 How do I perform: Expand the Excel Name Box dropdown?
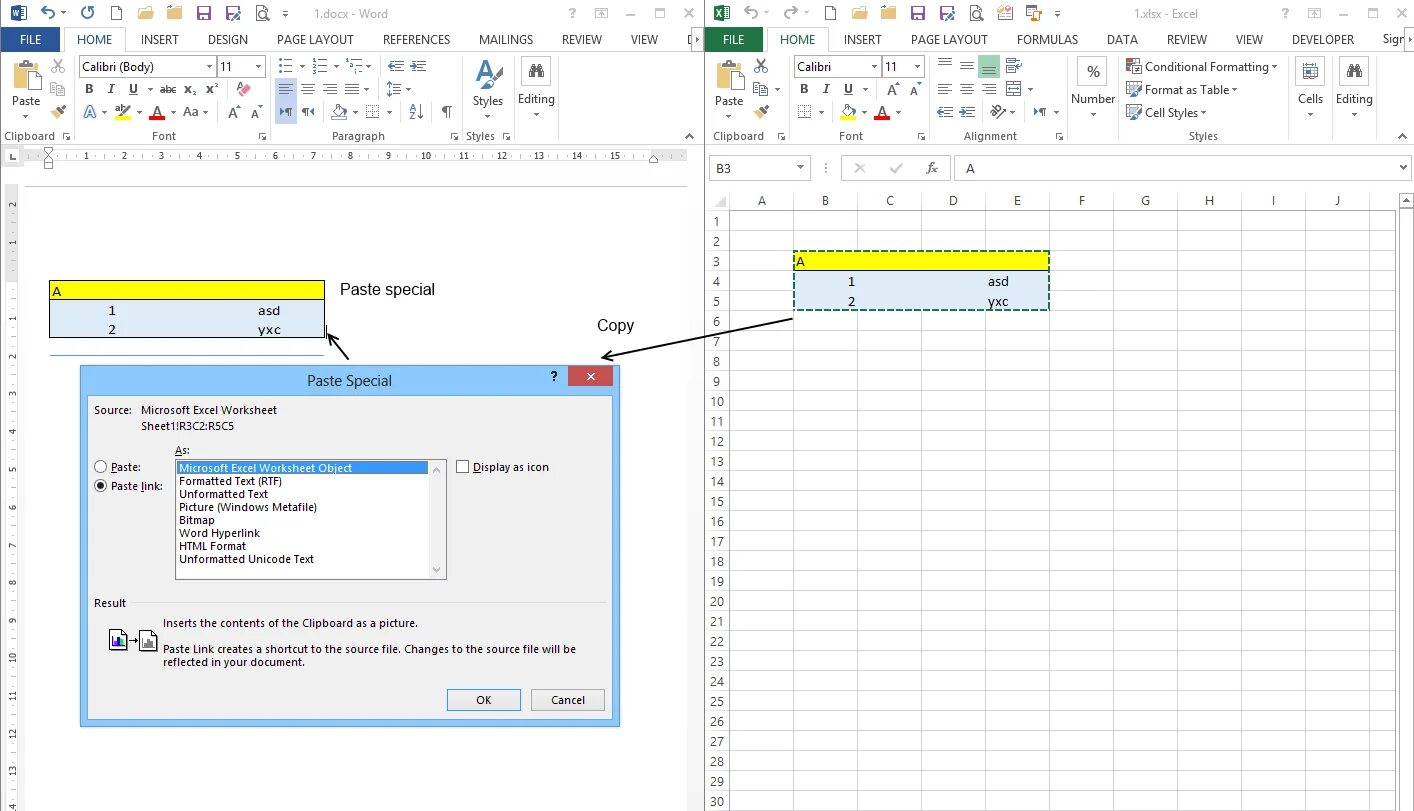[801, 168]
